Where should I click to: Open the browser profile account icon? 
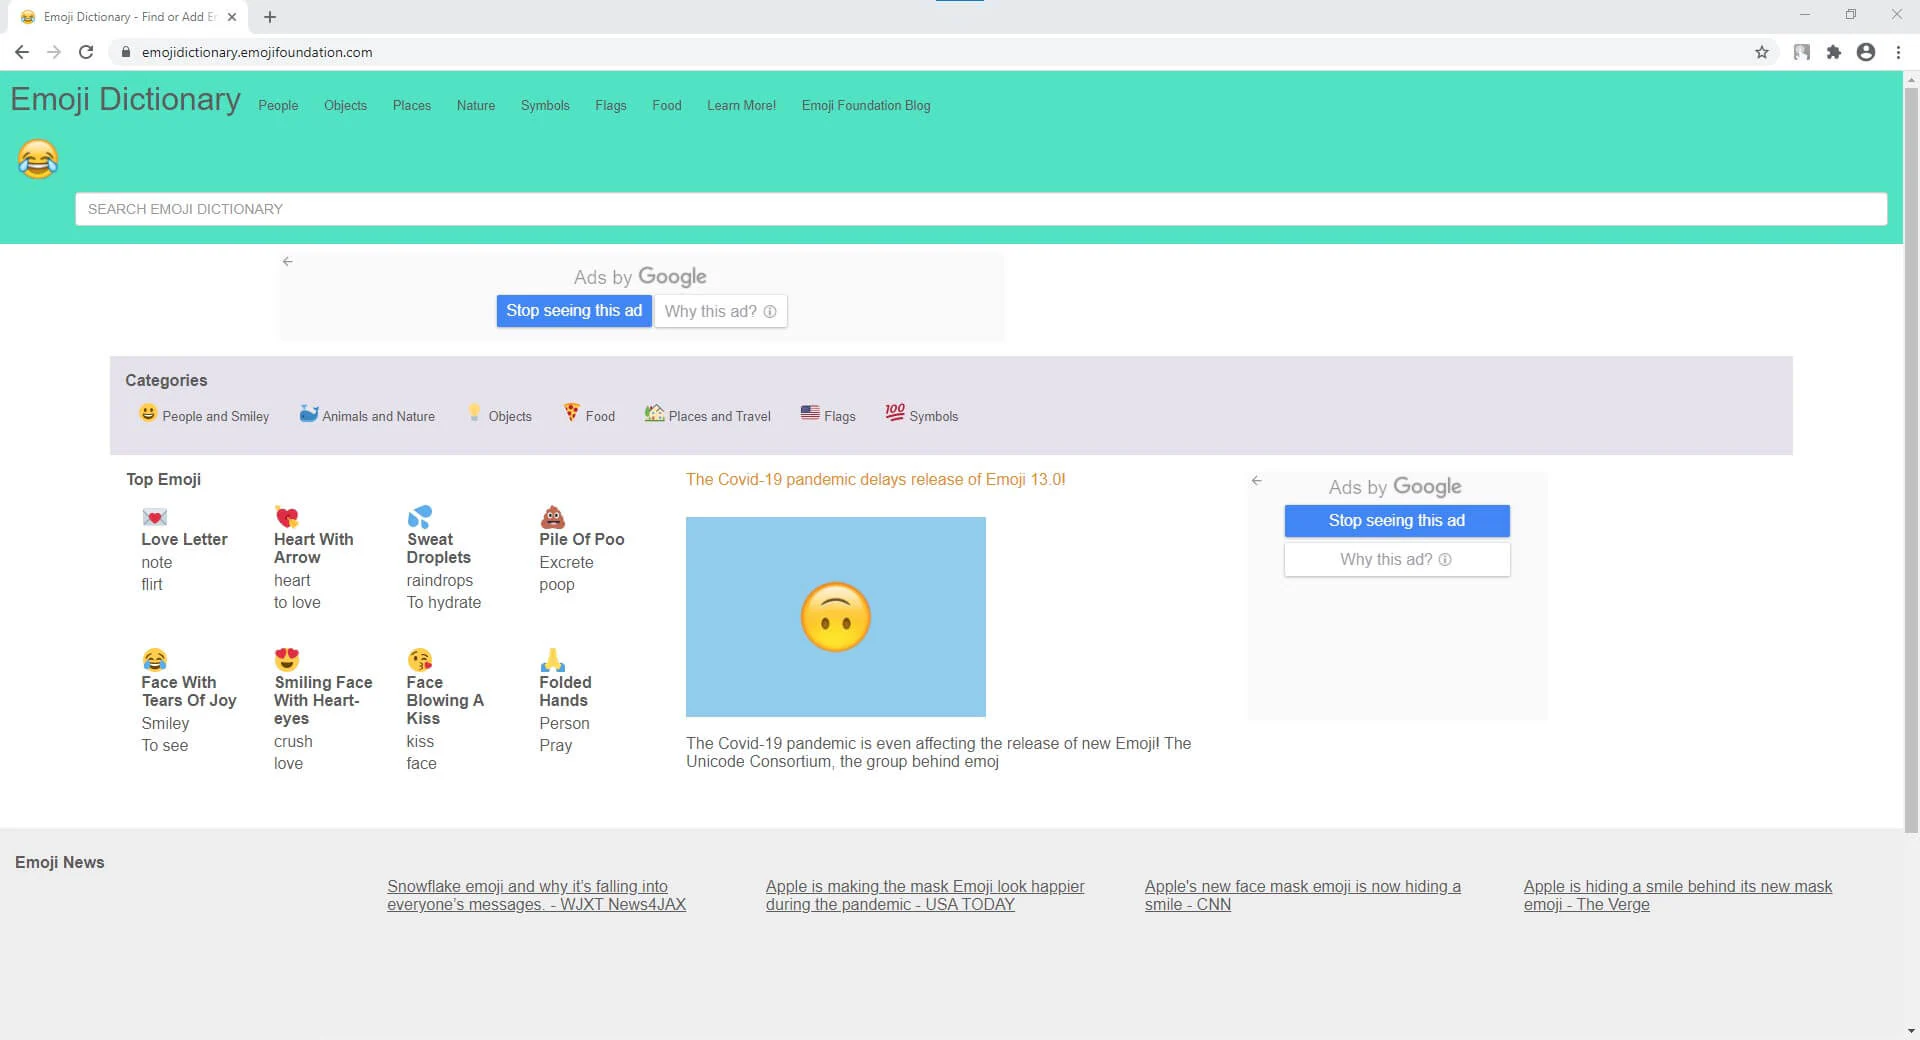point(1866,52)
